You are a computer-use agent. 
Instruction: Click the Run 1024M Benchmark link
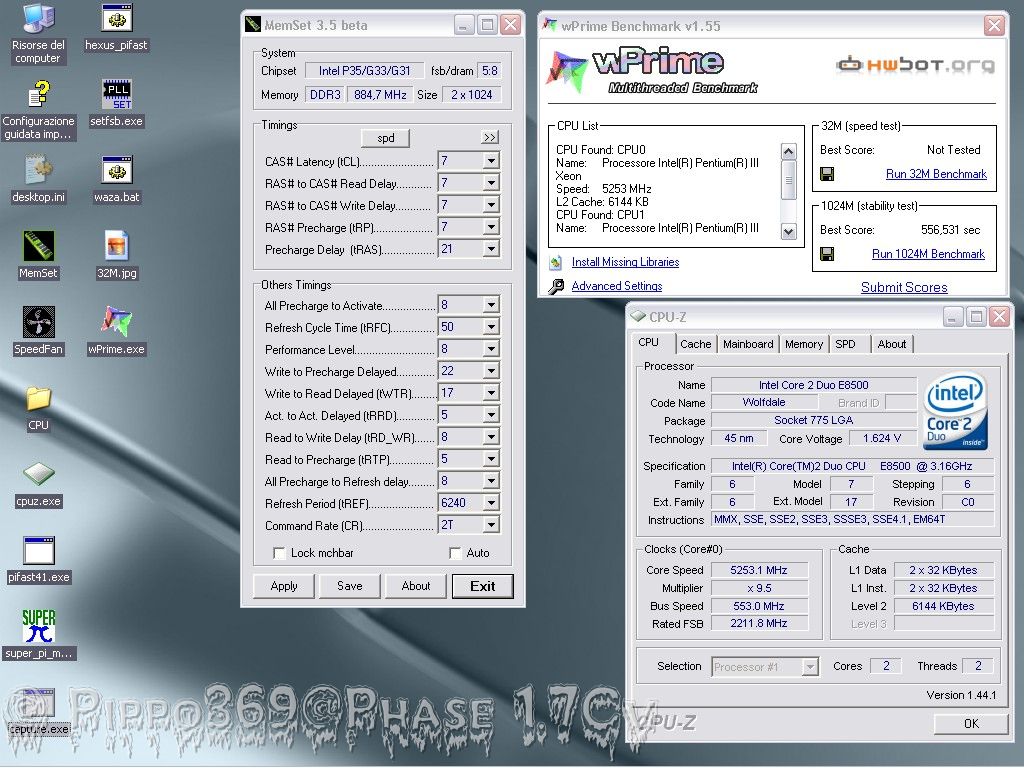pos(928,254)
